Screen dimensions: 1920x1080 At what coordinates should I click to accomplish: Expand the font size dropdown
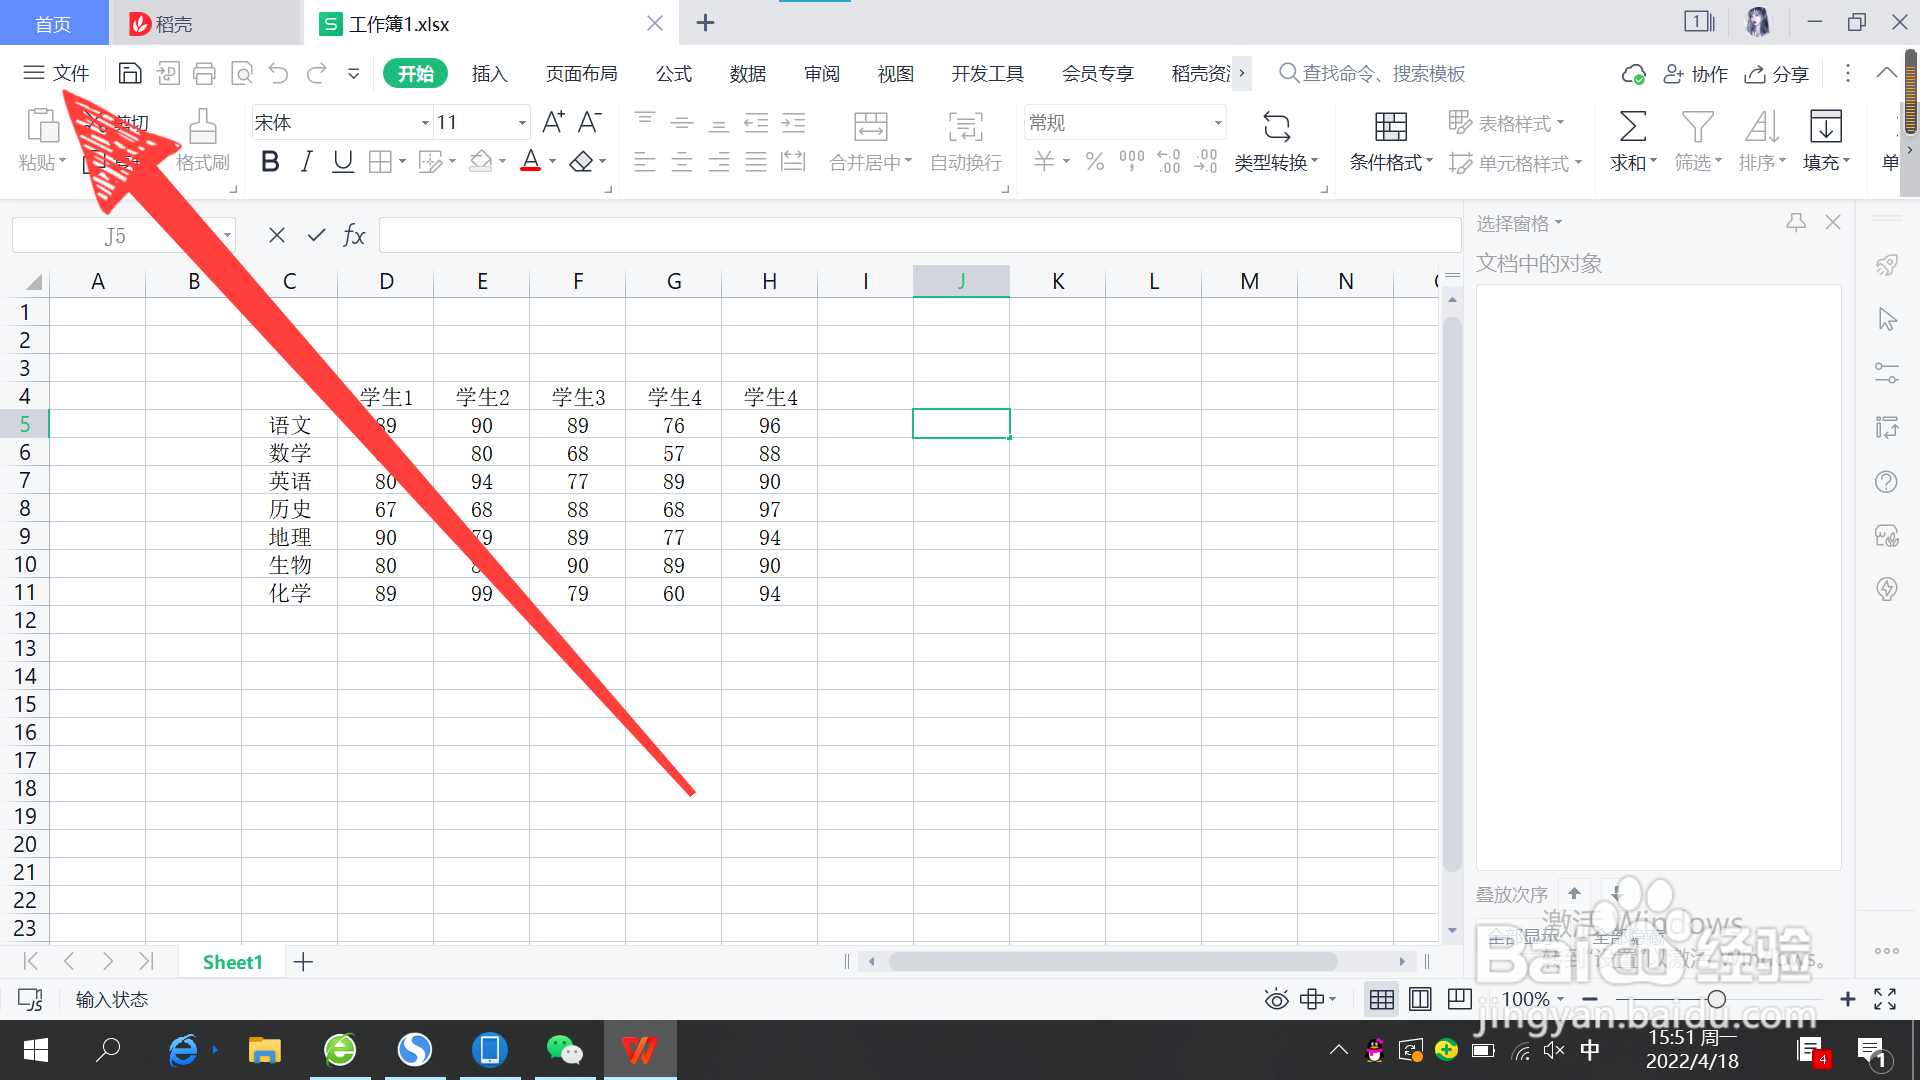tap(522, 123)
